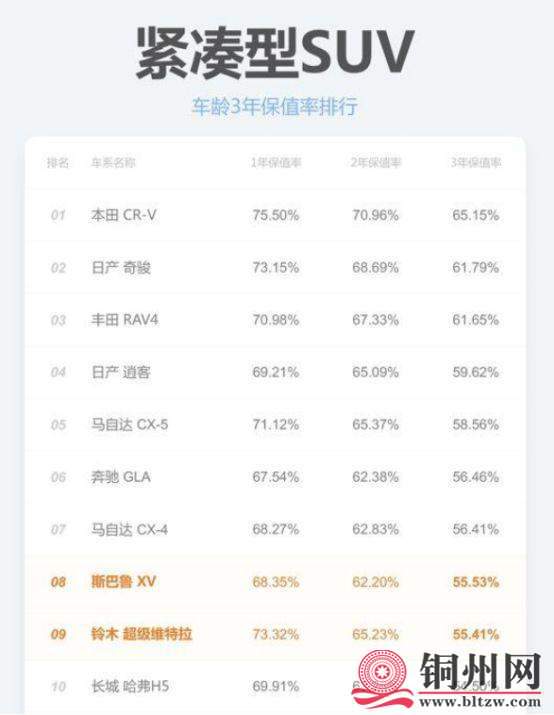Open the www.bltzw.com link
Screen dimensions: 554x715
(480, 702)
